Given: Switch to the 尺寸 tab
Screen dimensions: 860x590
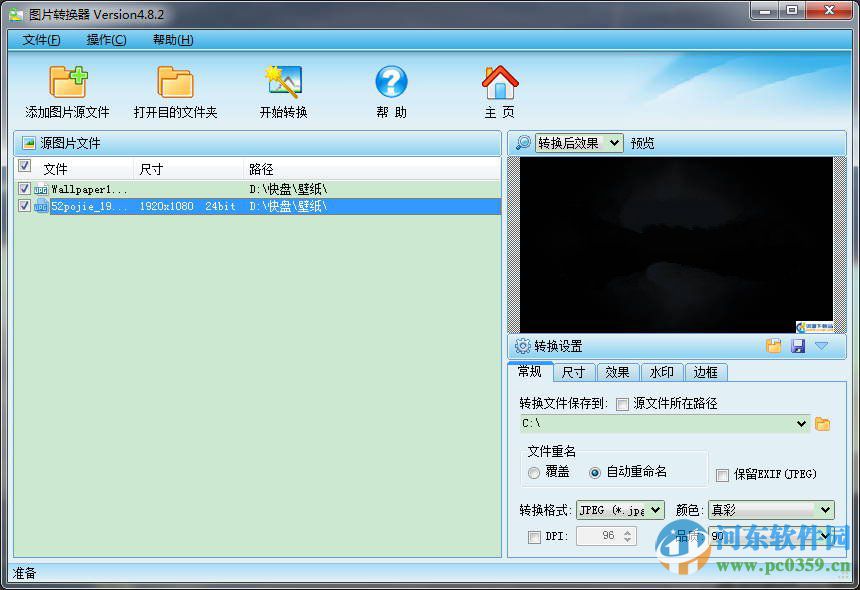Looking at the screenshot, I should pyautogui.click(x=574, y=372).
